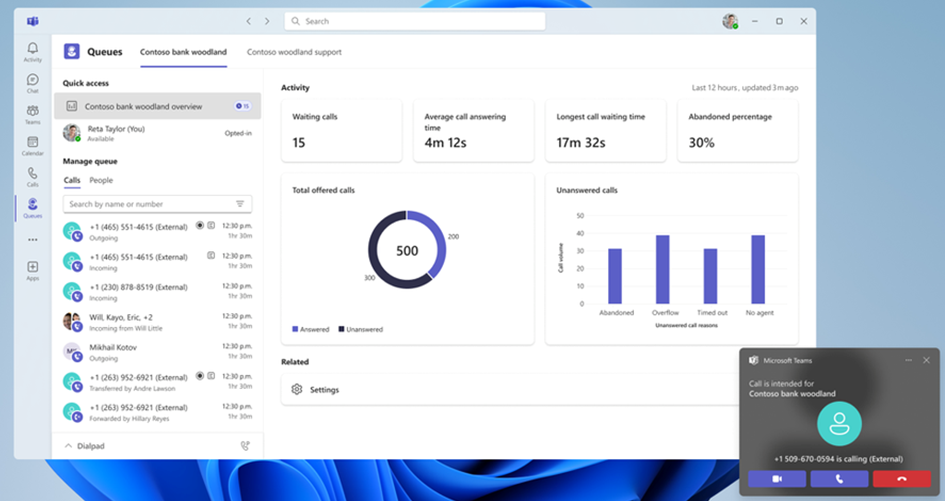Viewport: 945px width, 501px height.
Task: Open the Settings link under Related
Action: [x=324, y=389]
